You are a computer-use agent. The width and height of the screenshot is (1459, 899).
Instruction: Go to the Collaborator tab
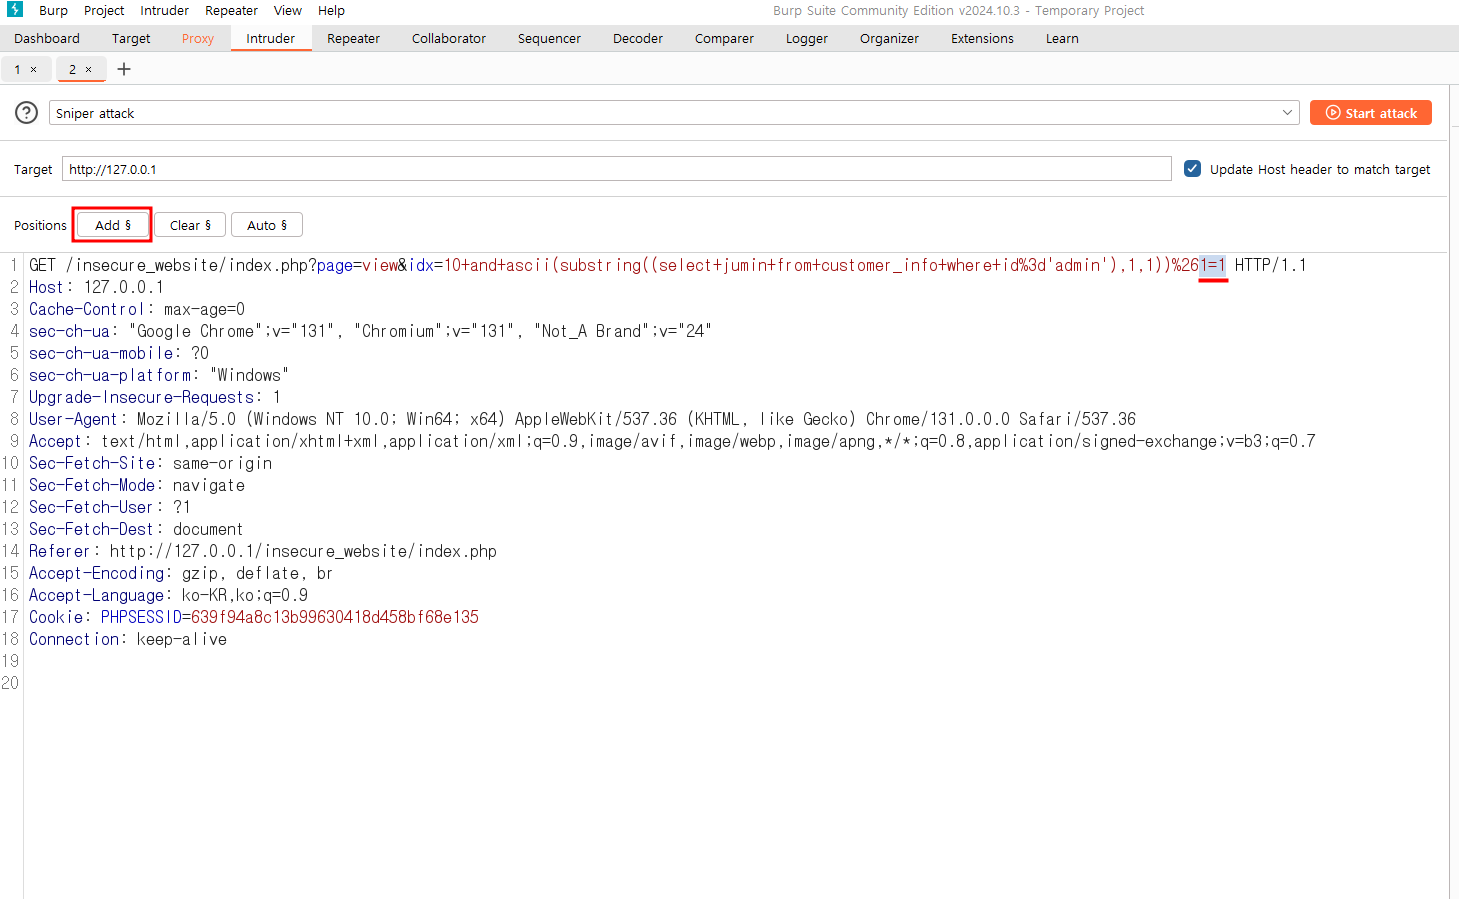coord(449,39)
